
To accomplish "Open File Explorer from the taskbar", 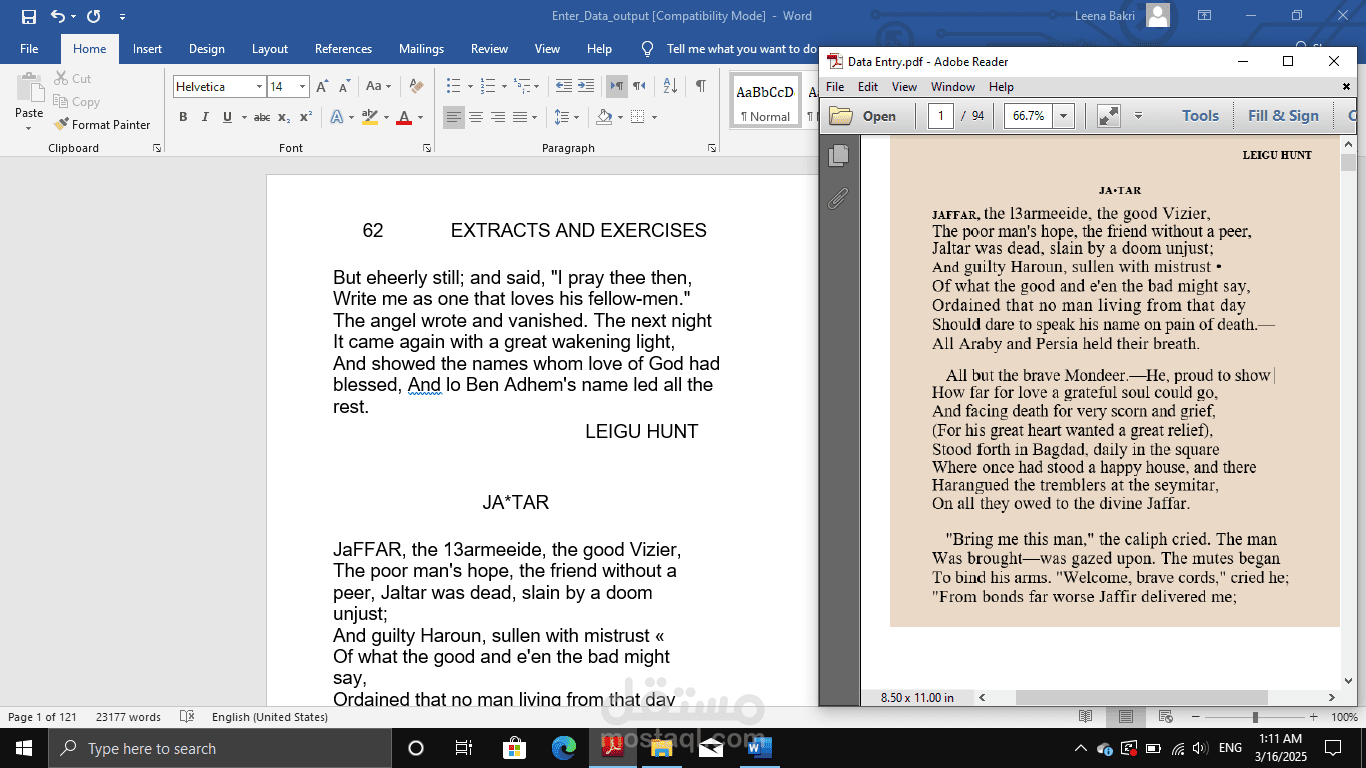I will pos(661,748).
